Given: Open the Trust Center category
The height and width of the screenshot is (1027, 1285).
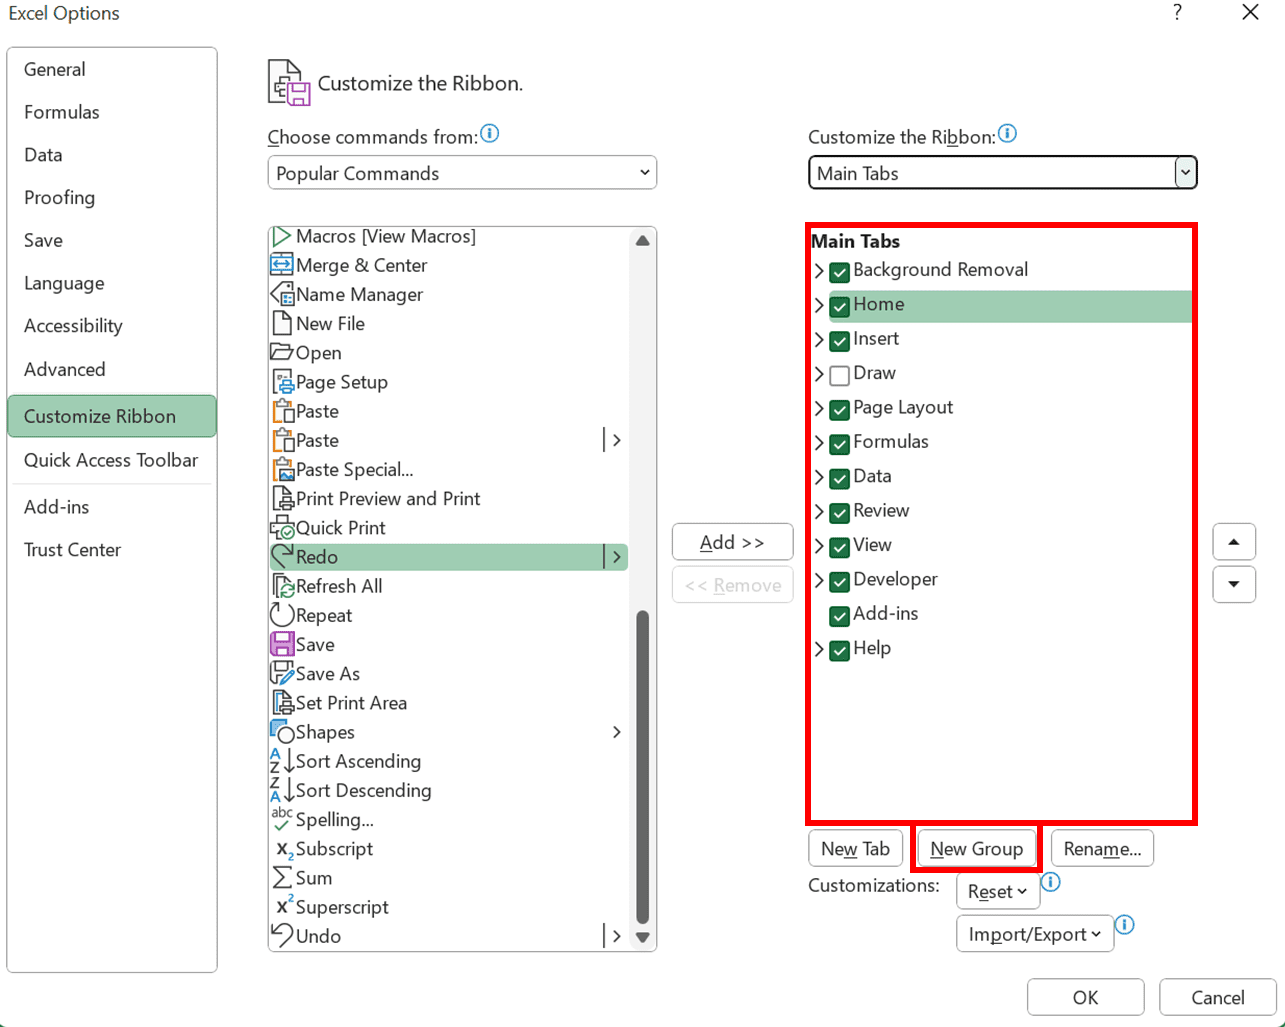Looking at the screenshot, I should [111, 550].
